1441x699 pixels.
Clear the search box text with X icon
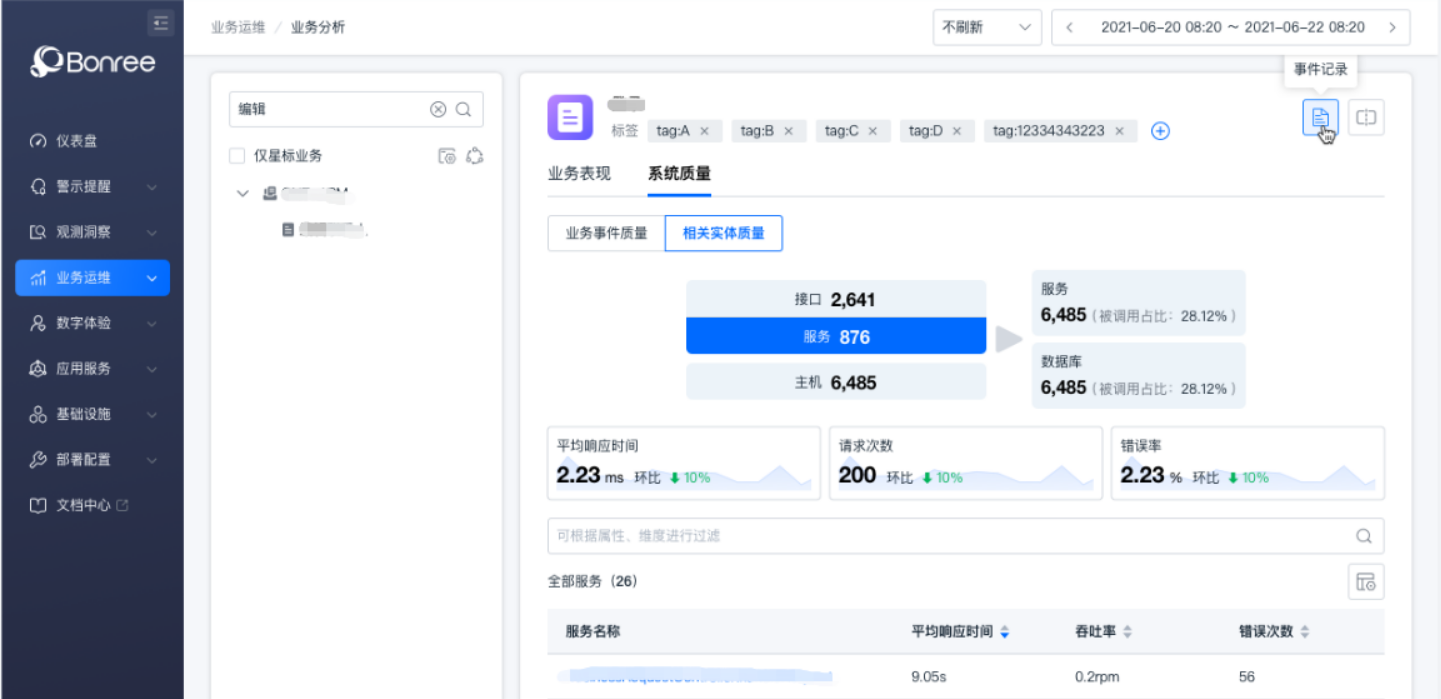(438, 110)
